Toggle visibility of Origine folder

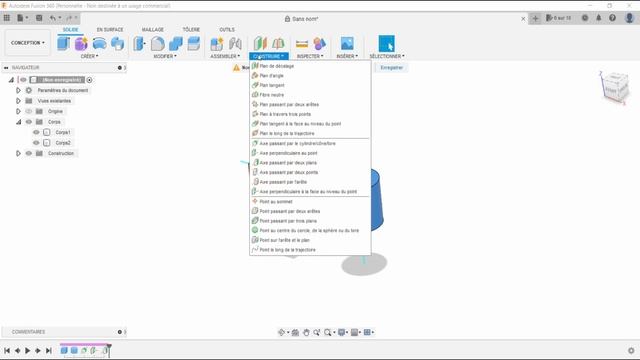29,111
